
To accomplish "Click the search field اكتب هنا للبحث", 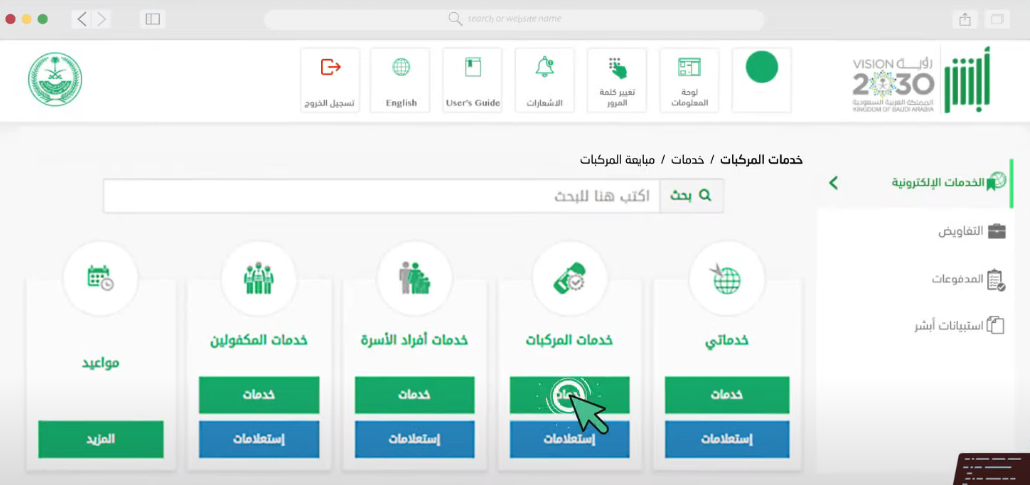I will (380, 196).
